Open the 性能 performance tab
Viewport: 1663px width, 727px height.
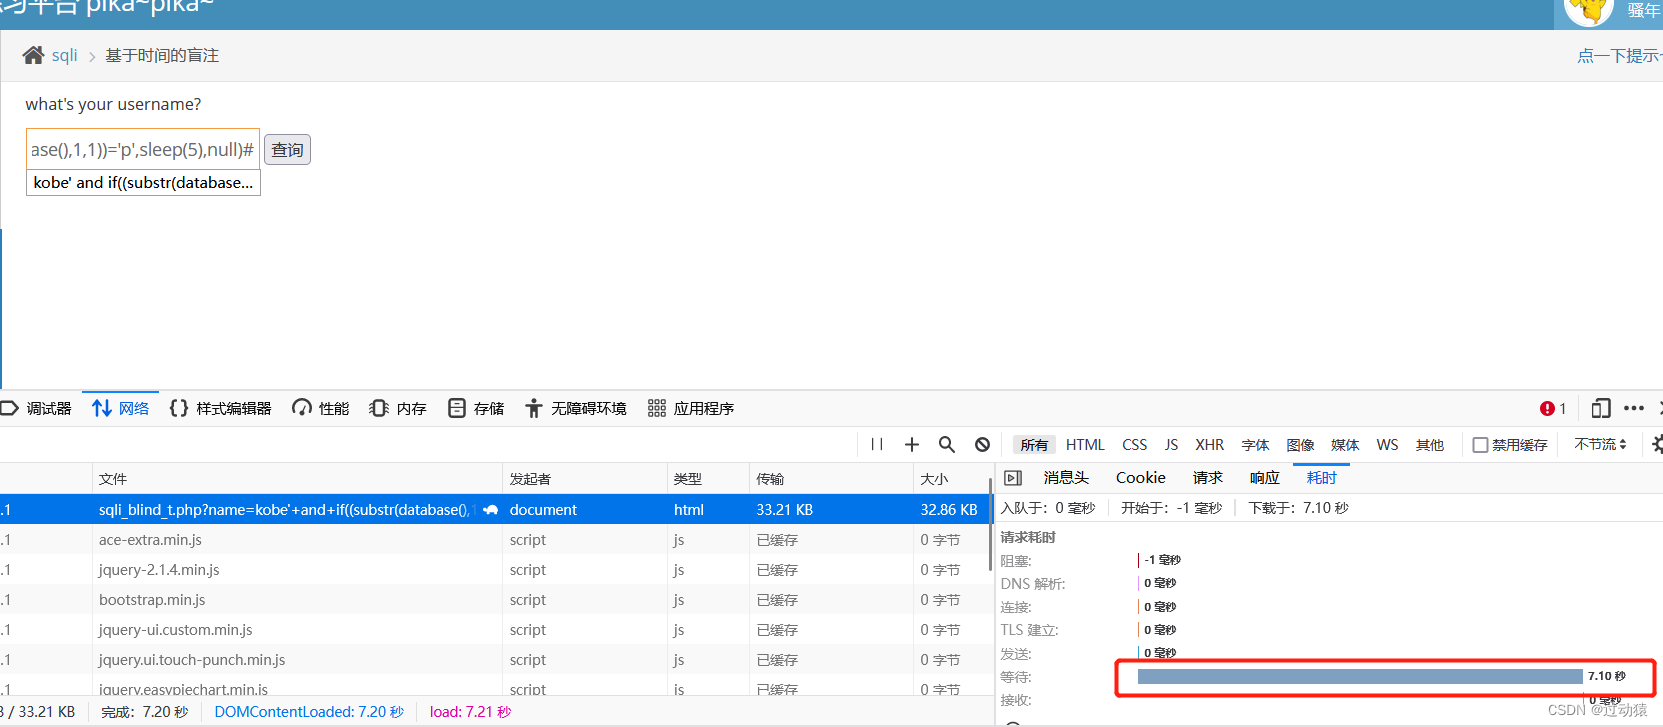point(320,408)
